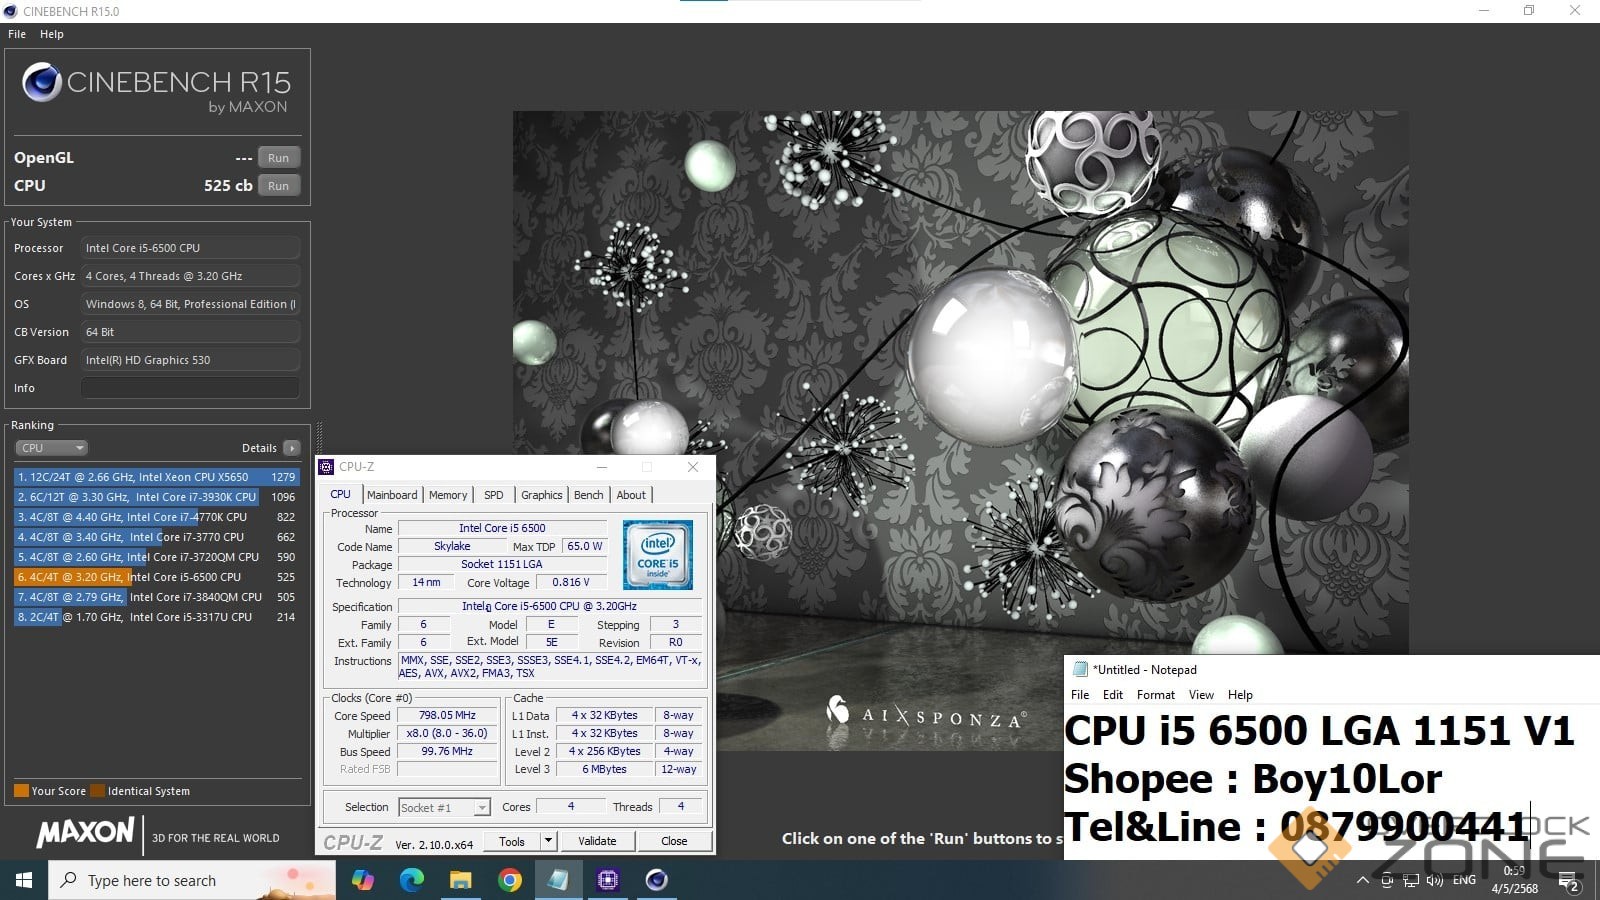
Task: Open the Socket #1 selection dropdown
Action: click(x=444, y=807)
